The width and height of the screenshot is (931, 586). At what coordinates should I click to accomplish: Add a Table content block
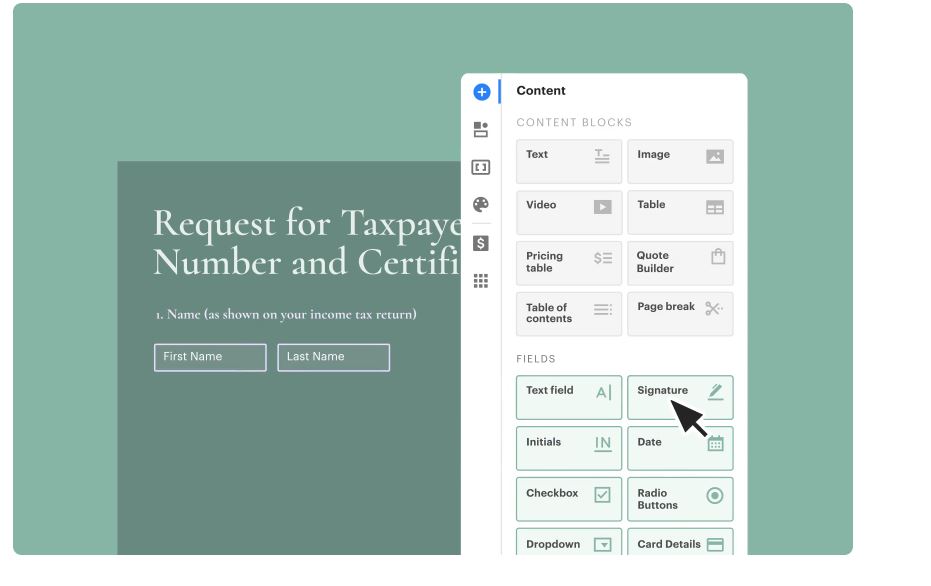pos(680,213)
